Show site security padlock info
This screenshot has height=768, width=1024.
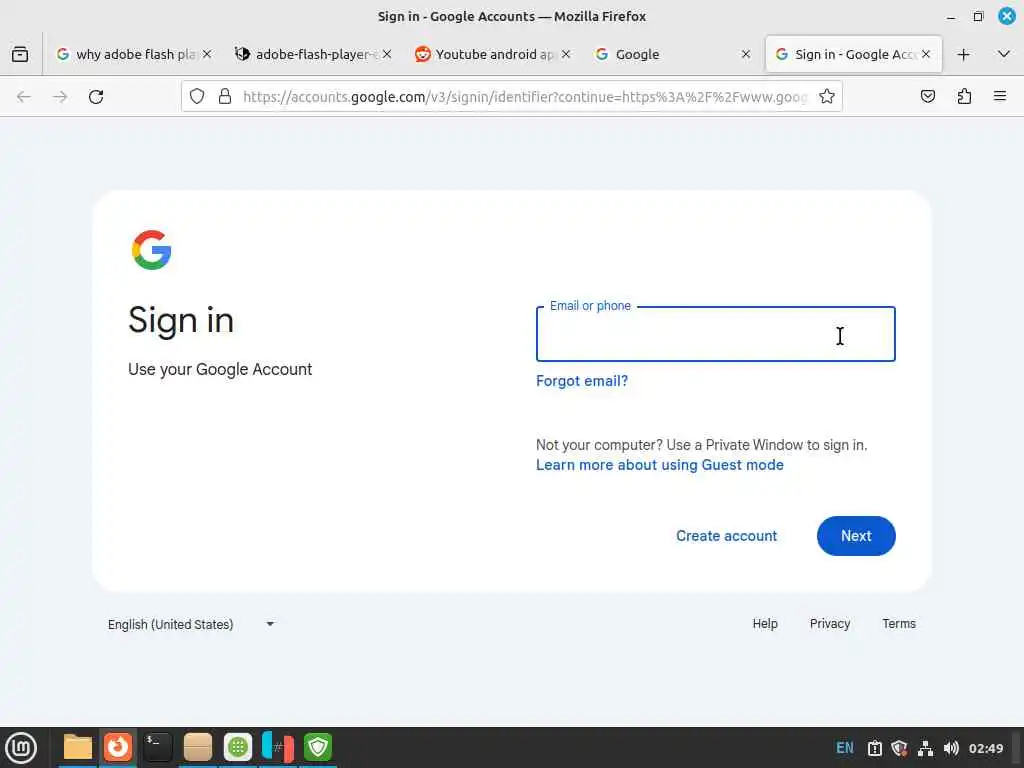(225, 97)
